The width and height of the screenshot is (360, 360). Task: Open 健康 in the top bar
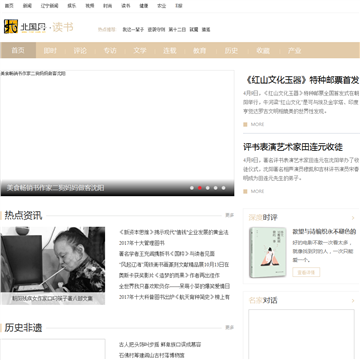tap(144, 6)
